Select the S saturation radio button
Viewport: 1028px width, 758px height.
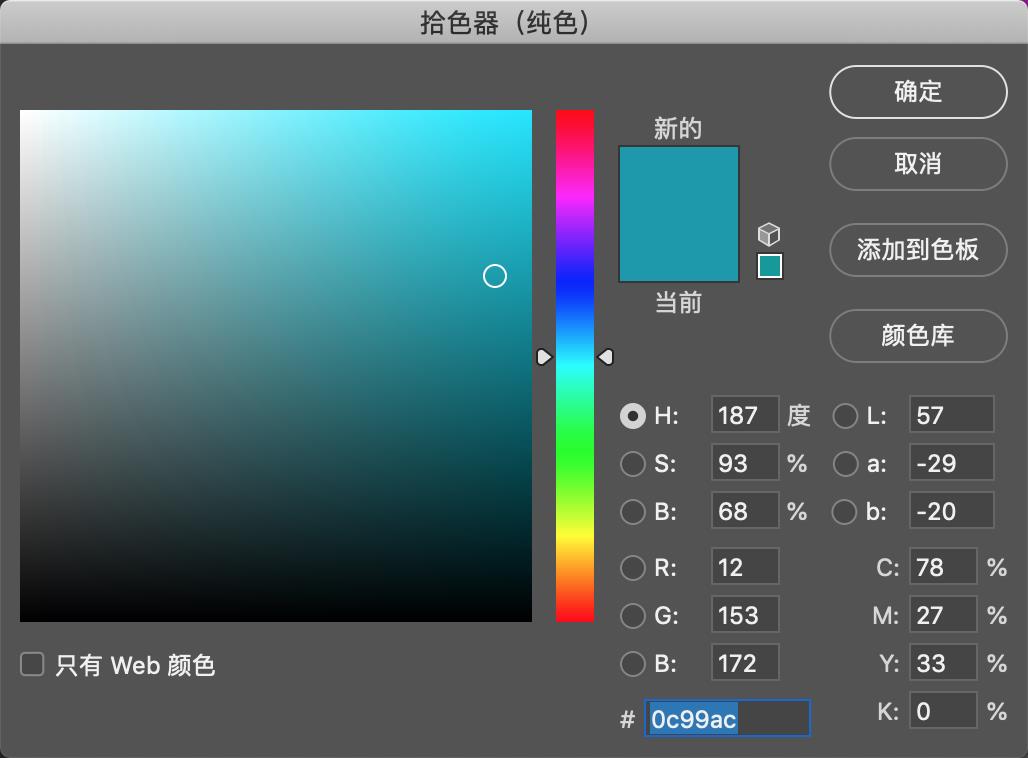point(632,464)
